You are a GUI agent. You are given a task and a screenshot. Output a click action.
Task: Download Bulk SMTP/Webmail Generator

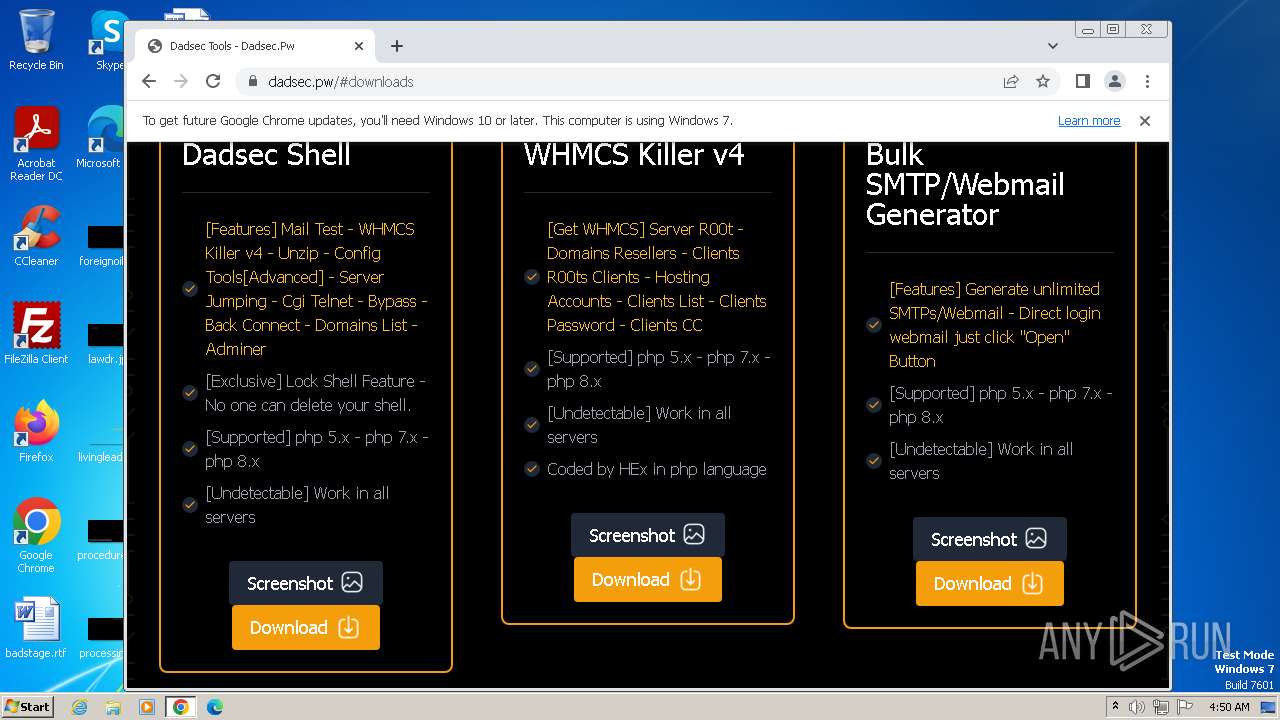click(990, 584)
